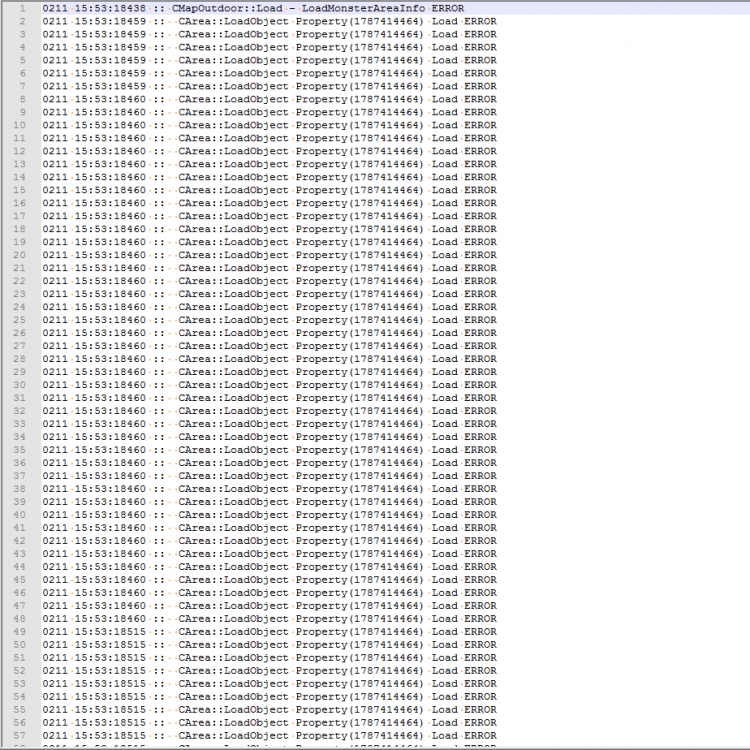Click line number 30 in the gutter
The height and width of the screenshot is (750, 750).
(x=20, y=385)
